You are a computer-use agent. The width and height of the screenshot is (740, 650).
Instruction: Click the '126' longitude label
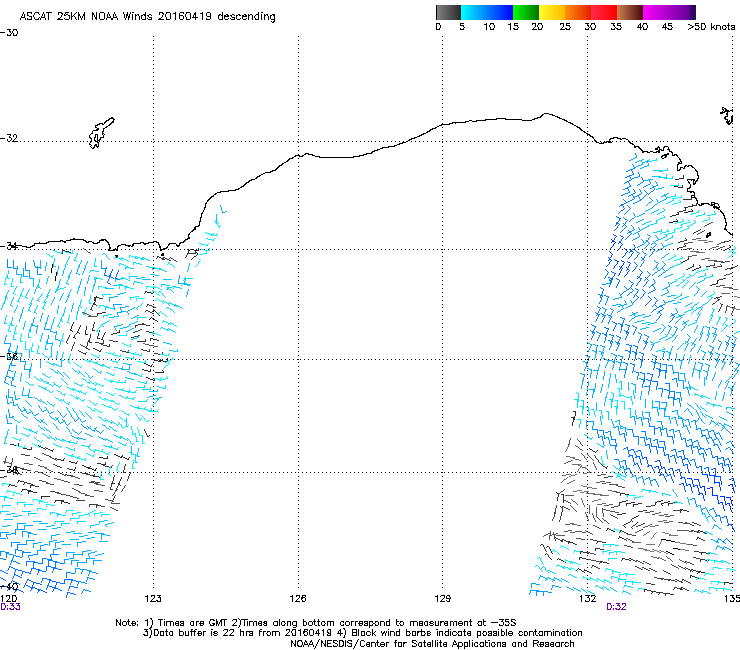(298, 599)
